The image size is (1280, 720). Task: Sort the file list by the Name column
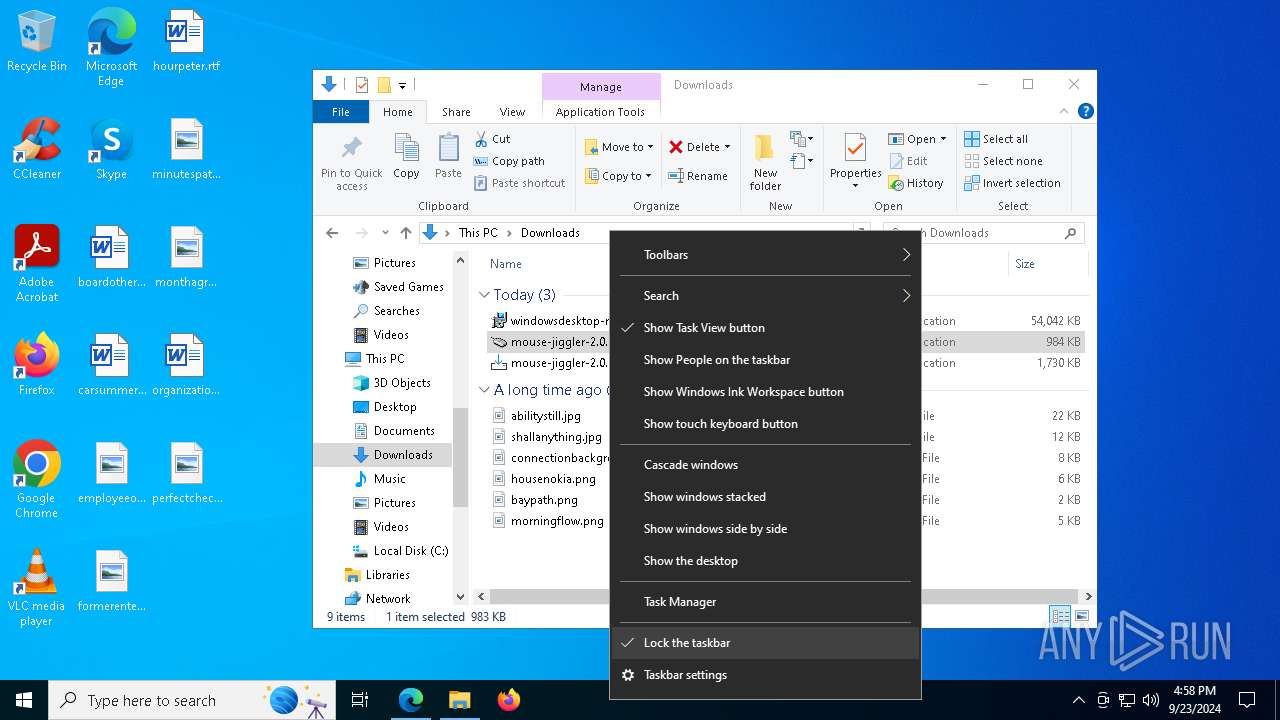click(x=506, y=264)
